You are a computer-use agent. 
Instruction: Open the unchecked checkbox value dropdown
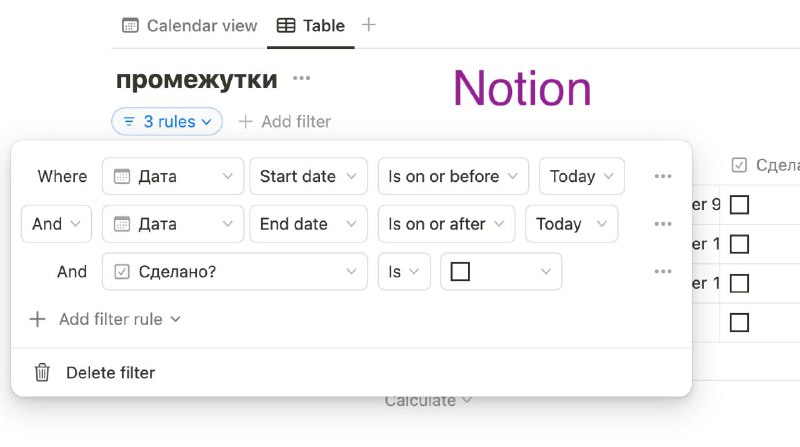(x=501, y=271)
